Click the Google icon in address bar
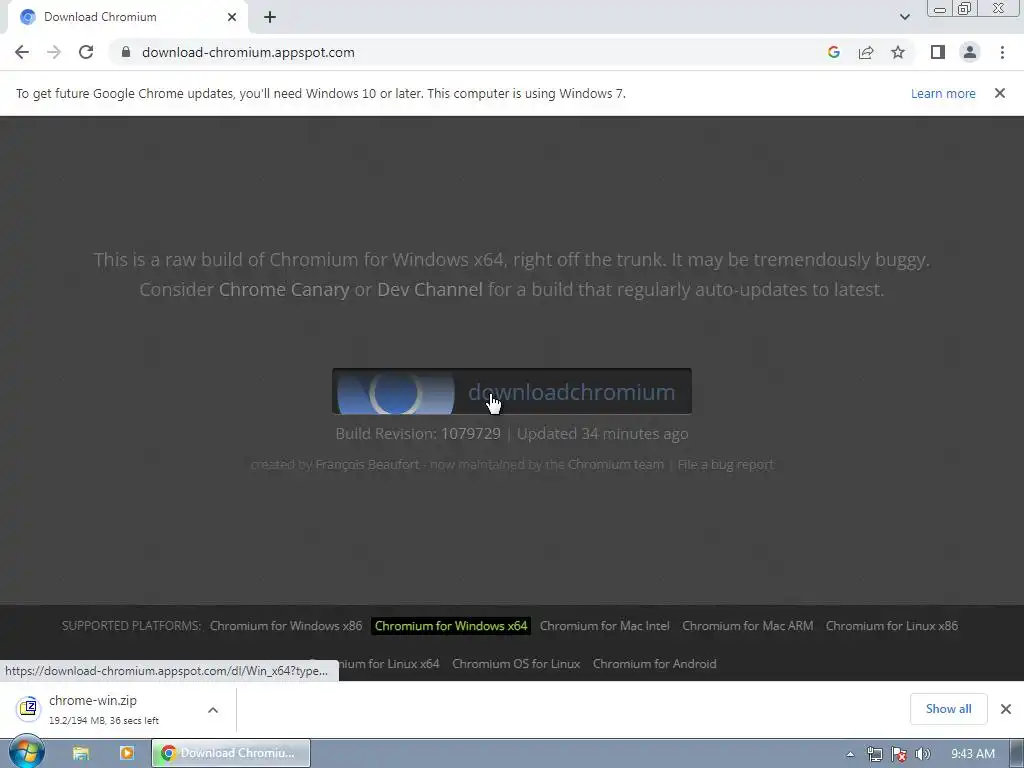This screenshot has width=1024, height=768. 833,52
